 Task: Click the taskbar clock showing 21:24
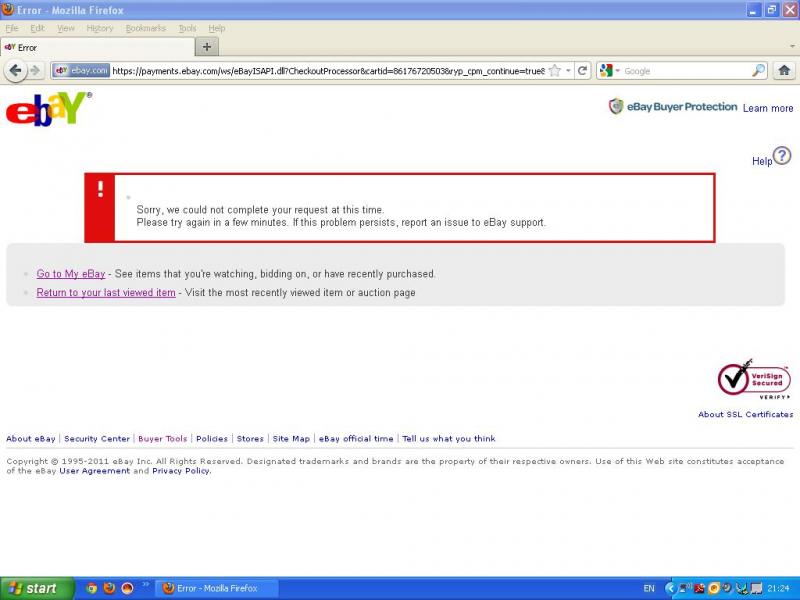(x=779, y=588)
